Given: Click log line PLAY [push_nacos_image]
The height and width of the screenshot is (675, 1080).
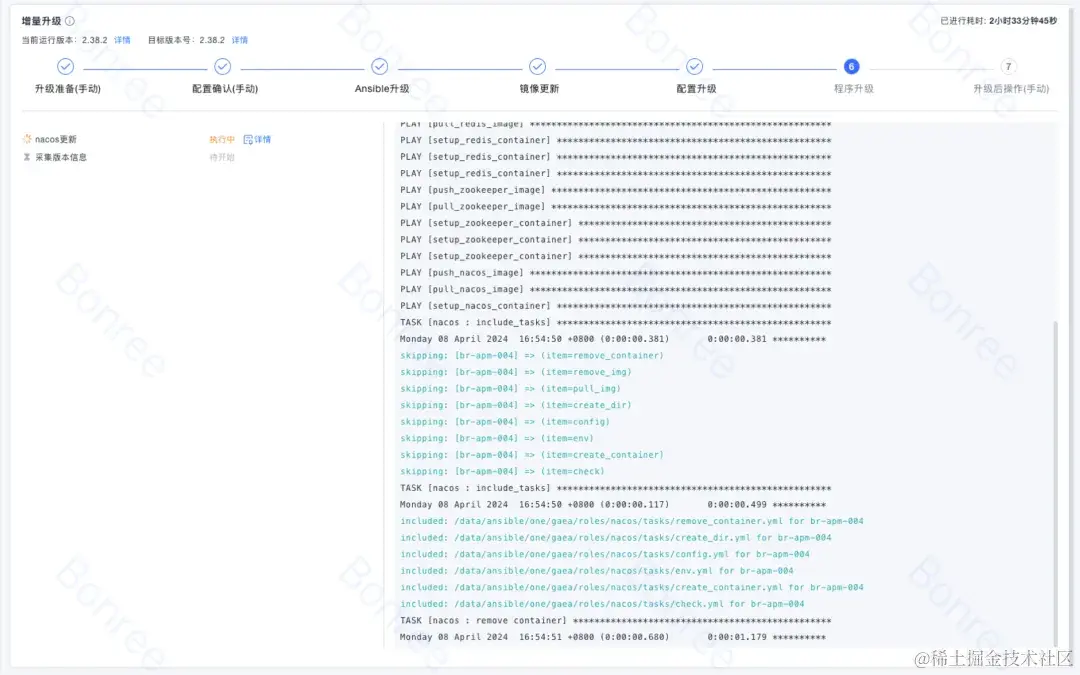Looking at the screenshot, I should pyautogui.click(x=615, y=273).
